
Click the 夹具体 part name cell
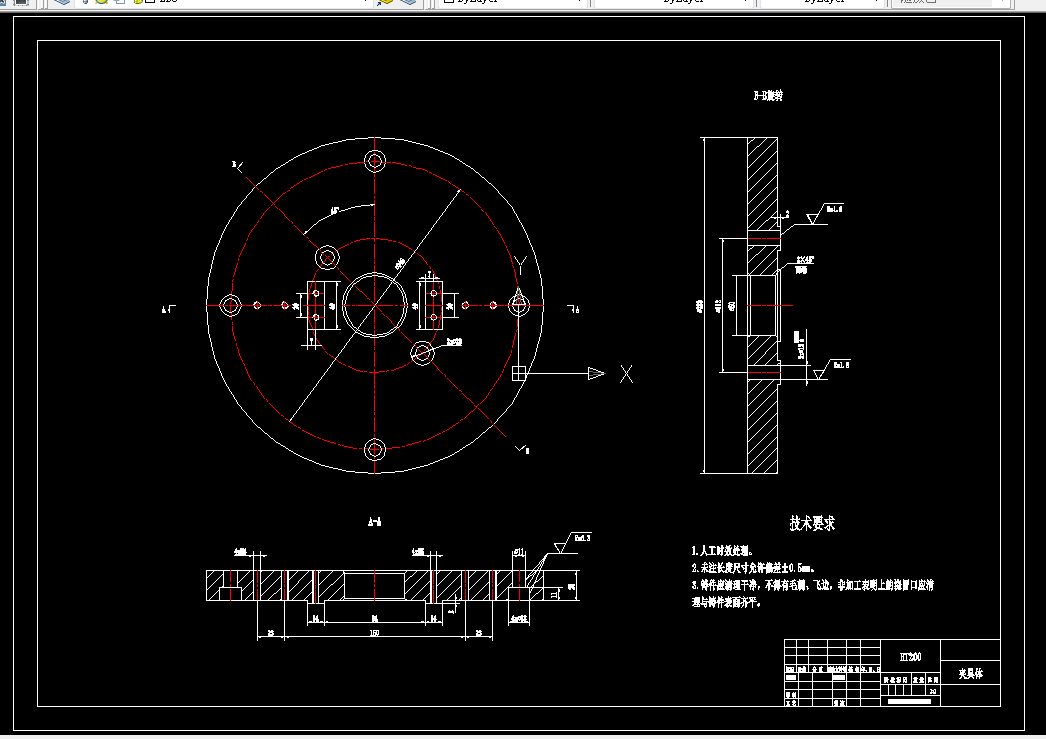pos(971,674)
